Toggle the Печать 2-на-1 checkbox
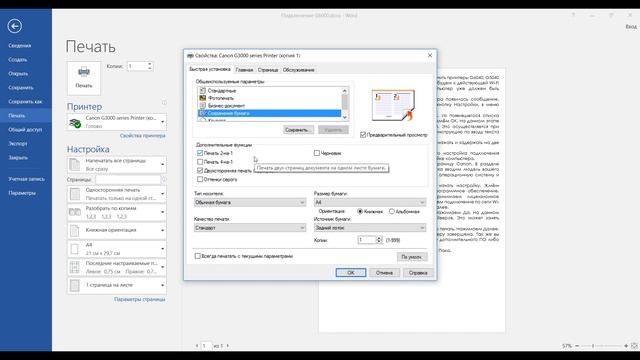640x360 pixels. 200,153
